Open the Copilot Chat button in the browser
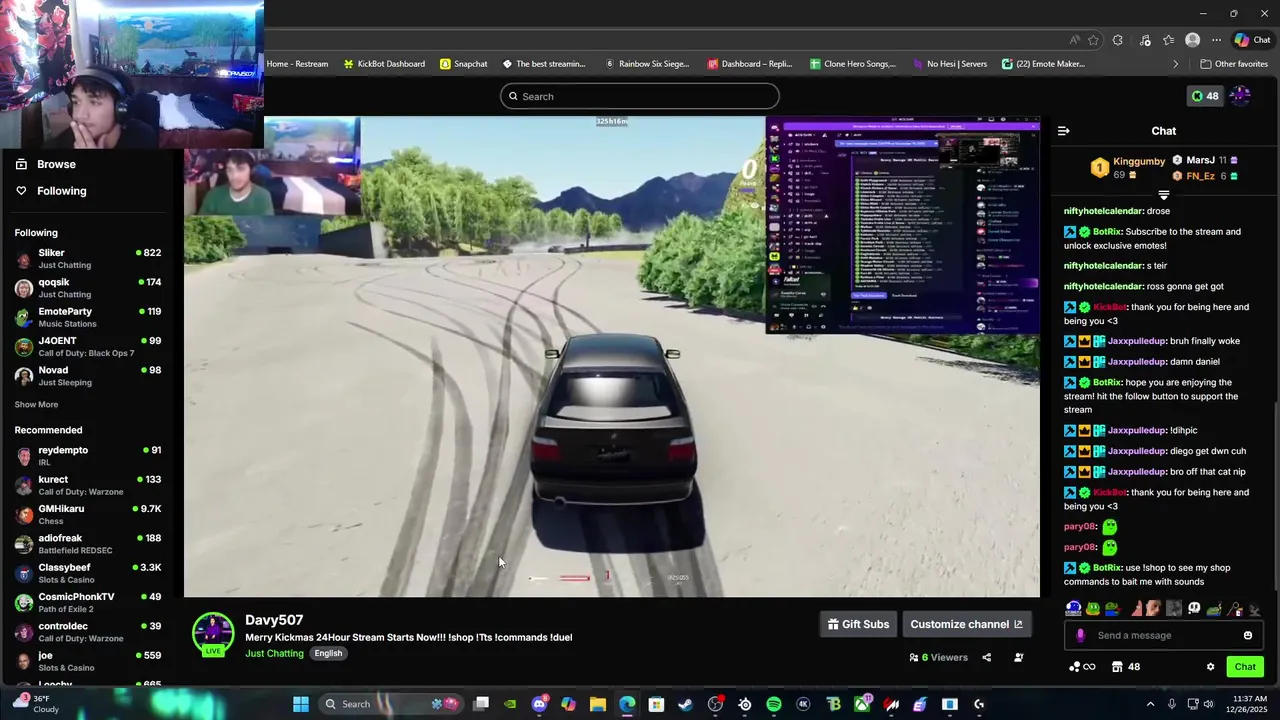Screen dimensions: 1280x720 click(1252, 40)
